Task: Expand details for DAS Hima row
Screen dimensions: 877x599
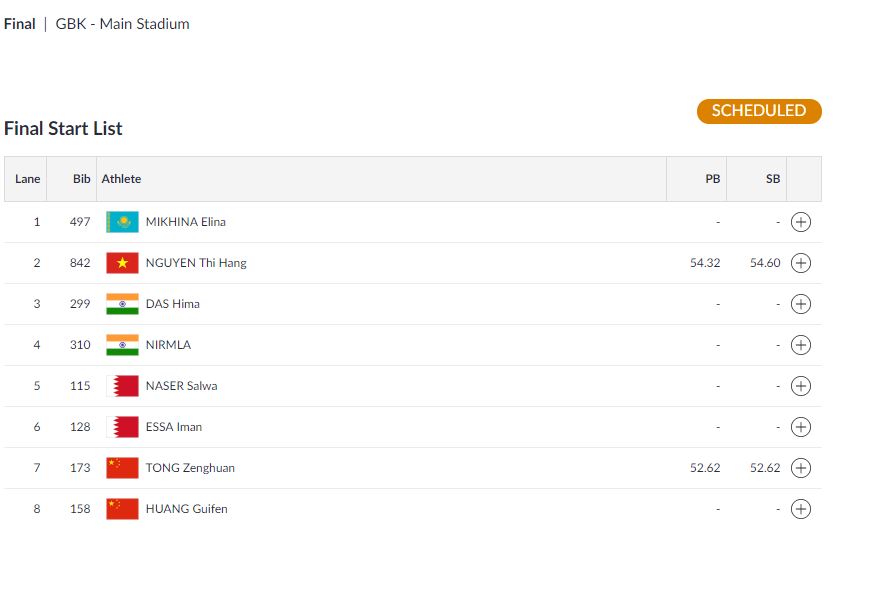Action: click(800, 304)
